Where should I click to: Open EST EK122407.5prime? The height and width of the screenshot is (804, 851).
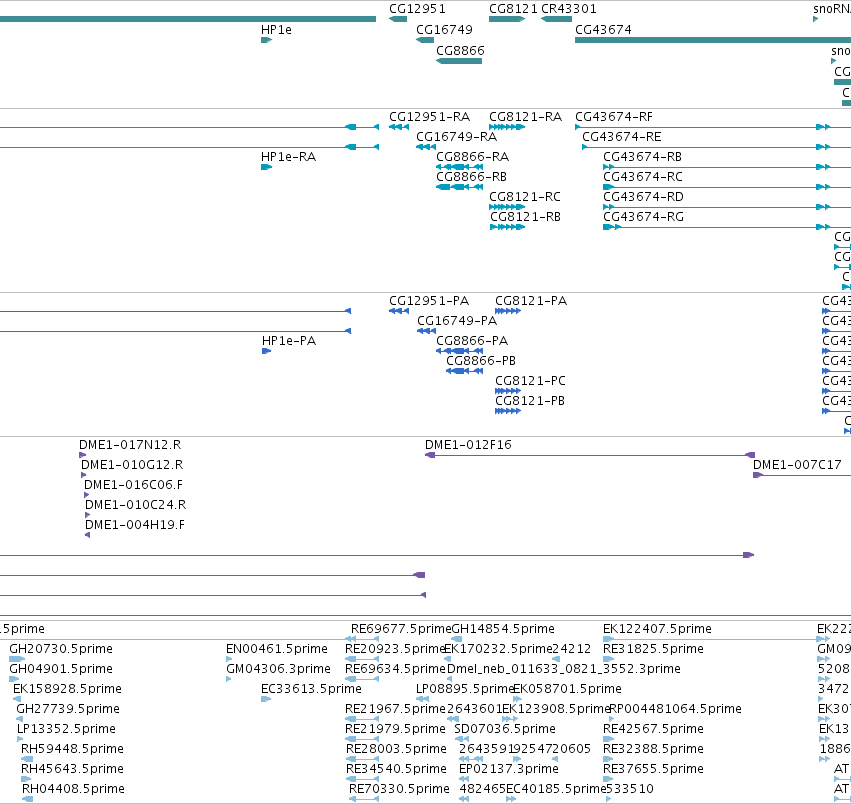[657, 629]
